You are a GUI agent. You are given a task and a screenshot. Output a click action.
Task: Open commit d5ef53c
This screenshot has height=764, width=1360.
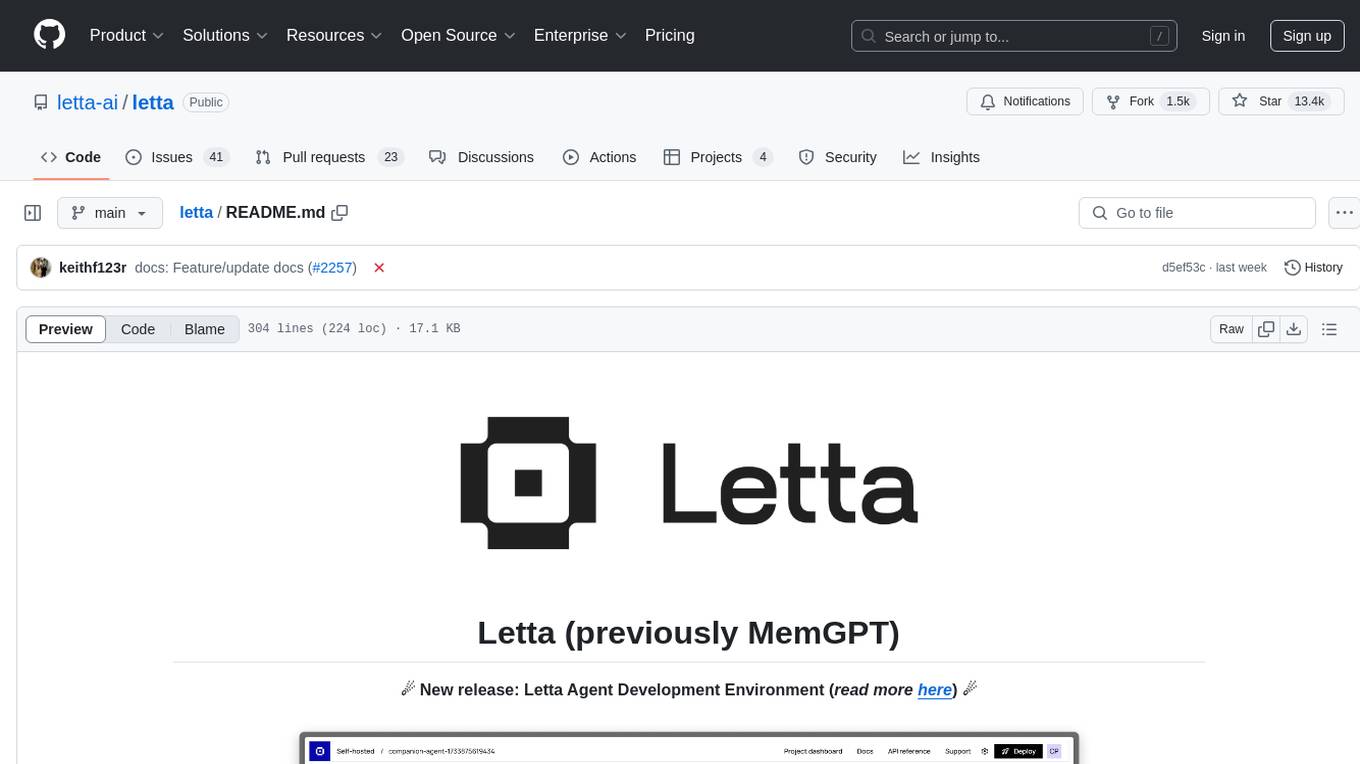point(1184,268)
